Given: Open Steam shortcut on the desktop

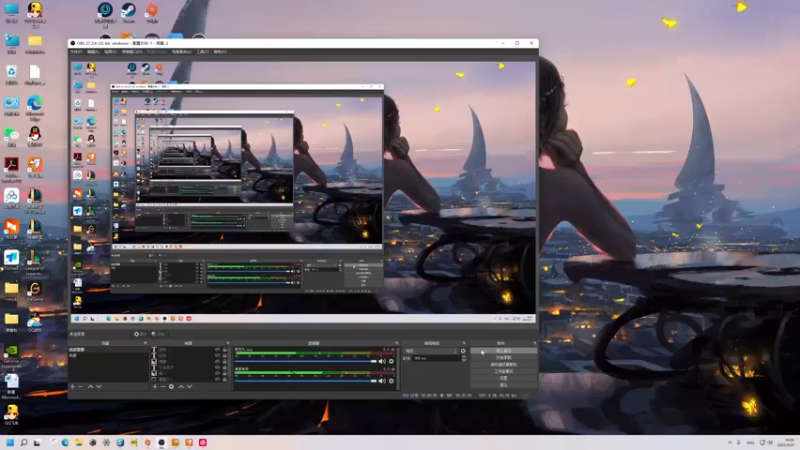Looking at the screenshot, I should [128, 13].
